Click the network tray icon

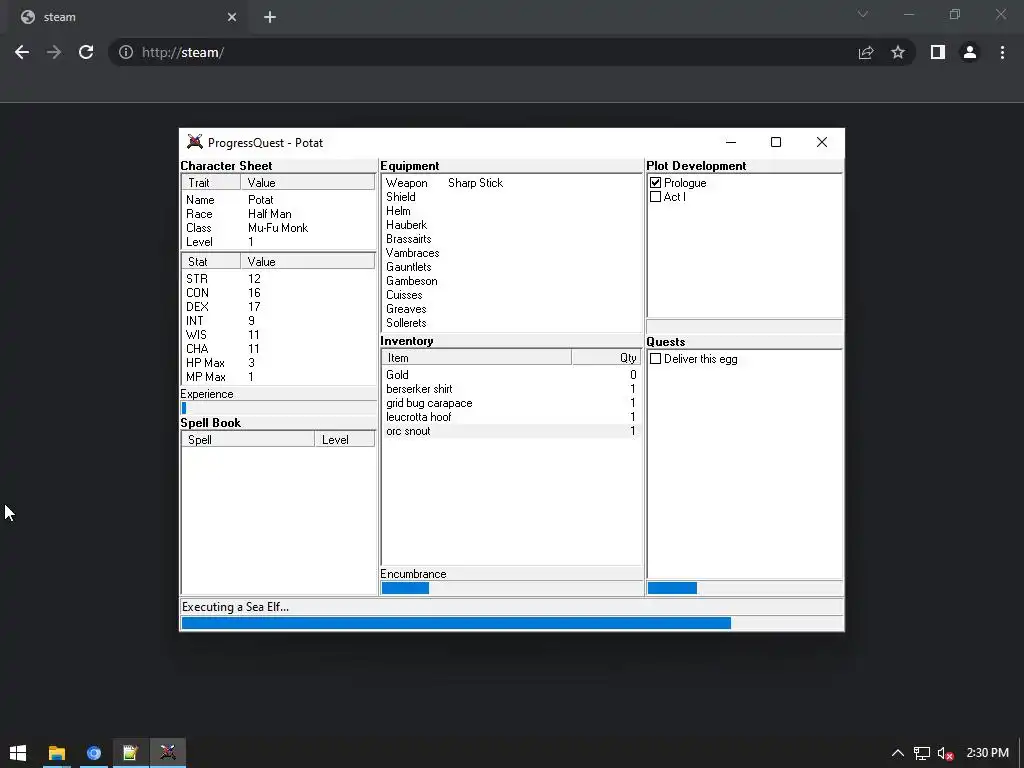tap(921, 754)
